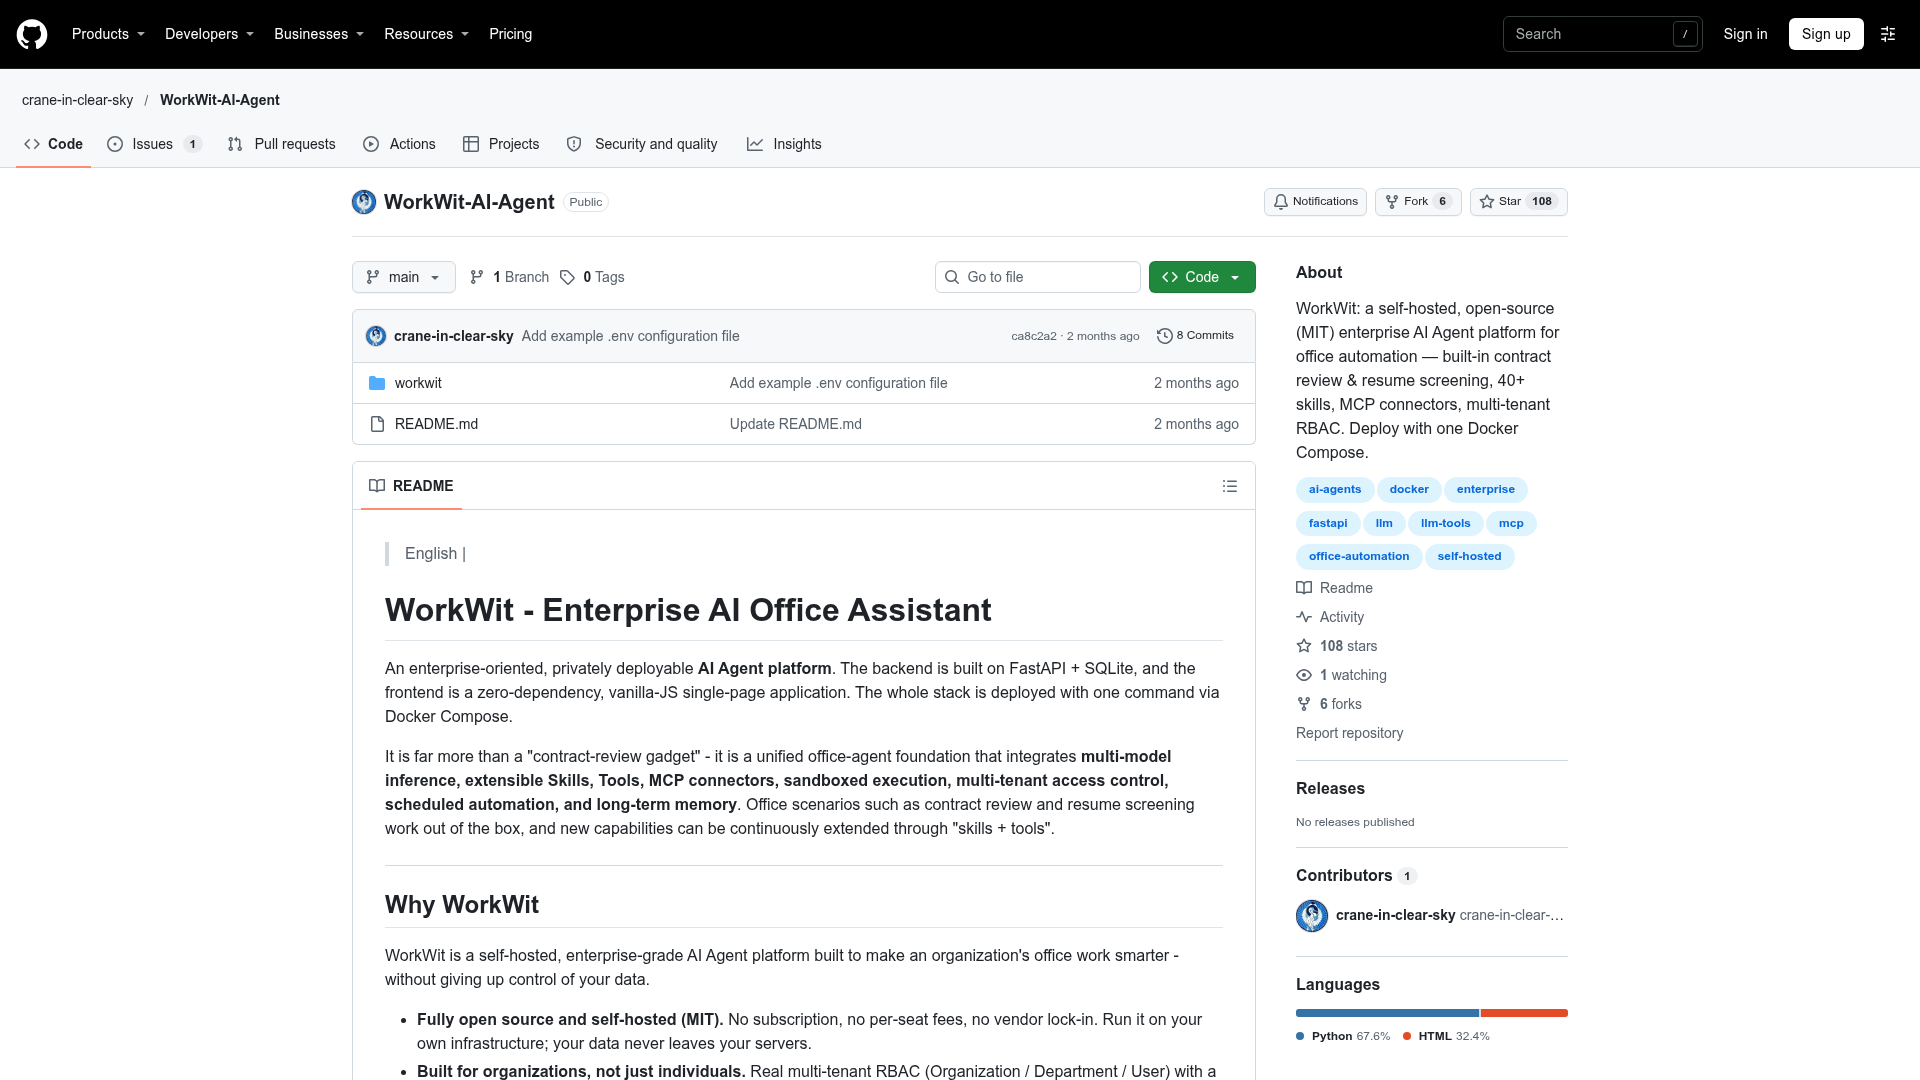Open the Projects tab
Screen dimensions: 1920x1080
click(x=502, y=144)
